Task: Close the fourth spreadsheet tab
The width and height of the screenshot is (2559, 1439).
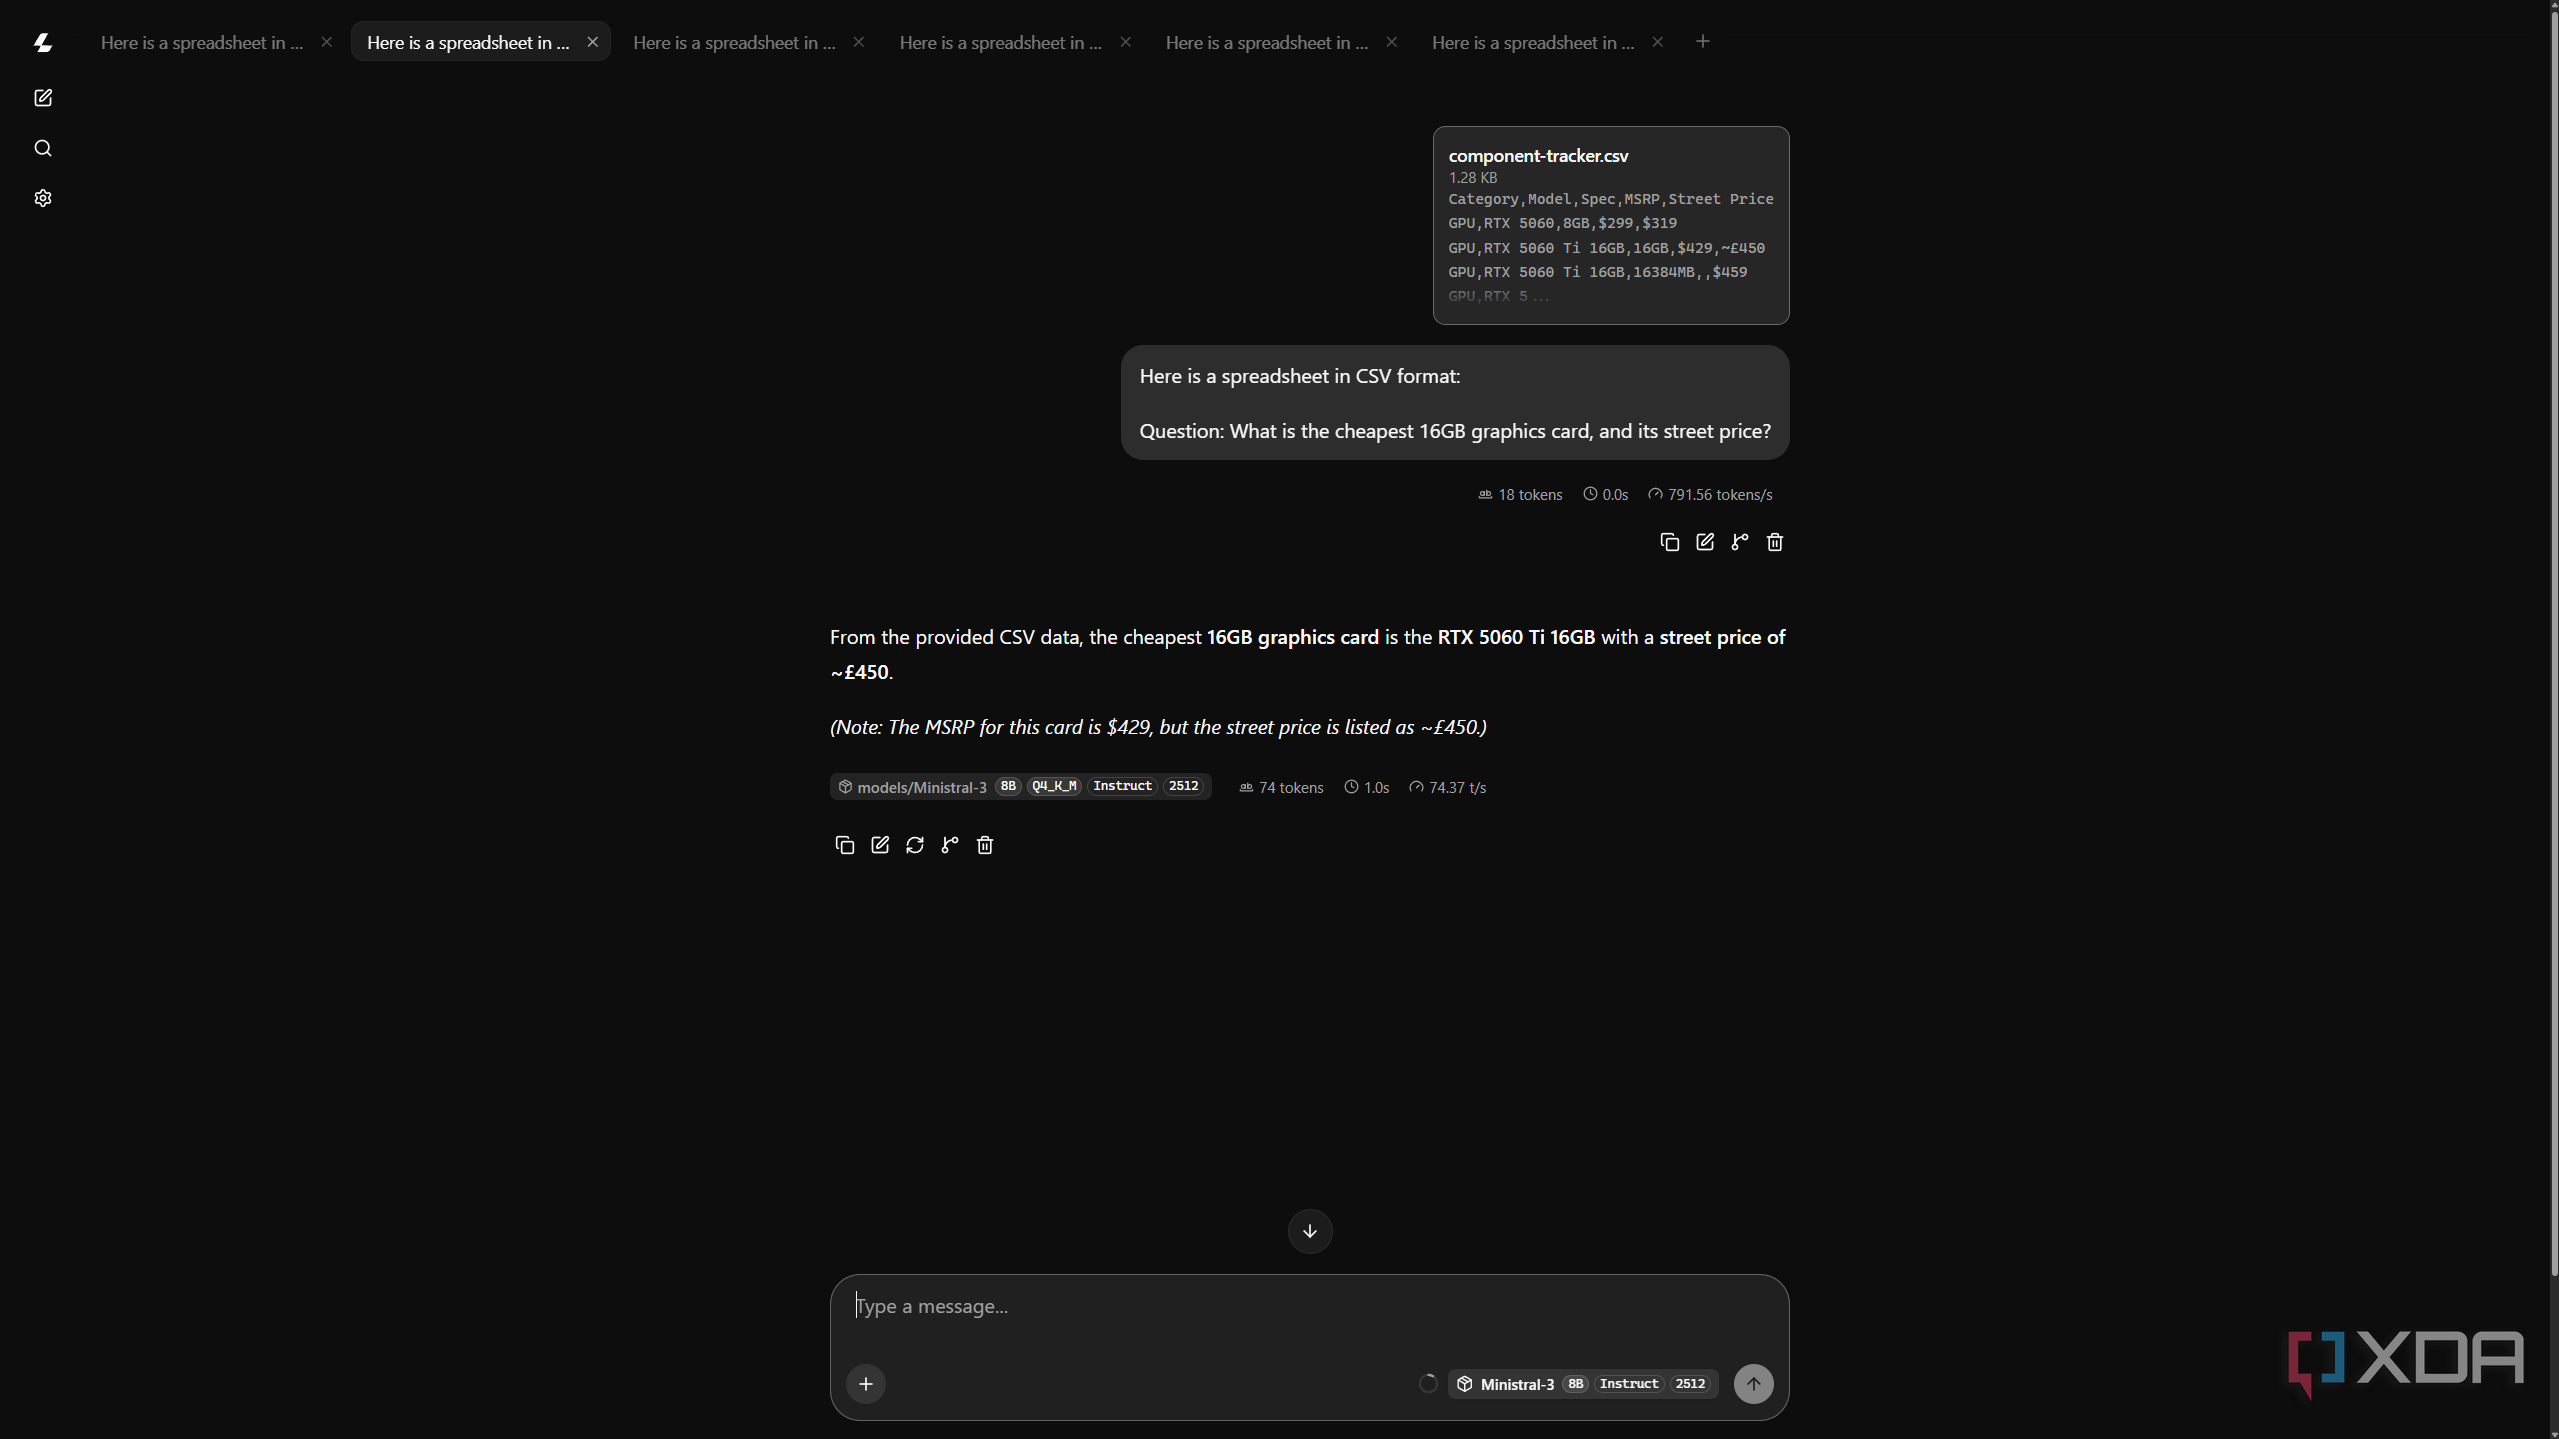Action: [1126, 42]
